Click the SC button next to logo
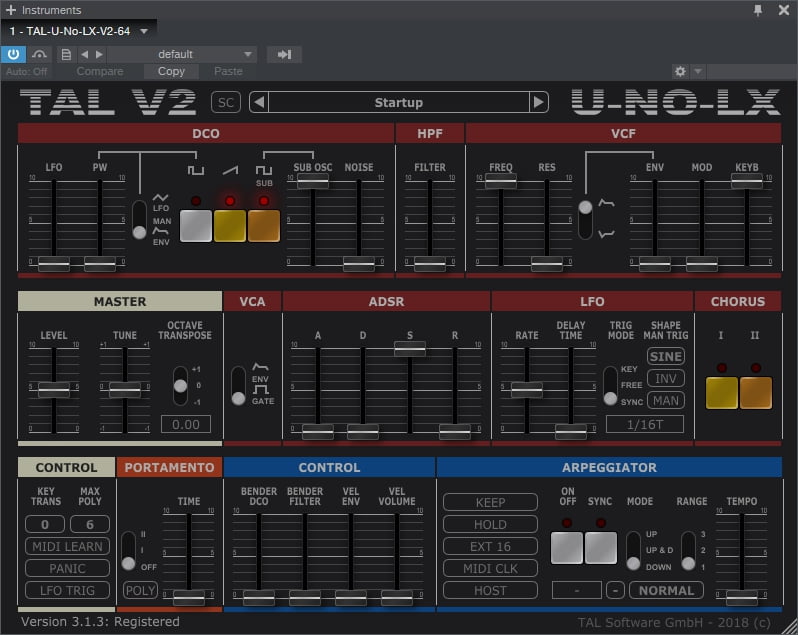 (225, 102)
